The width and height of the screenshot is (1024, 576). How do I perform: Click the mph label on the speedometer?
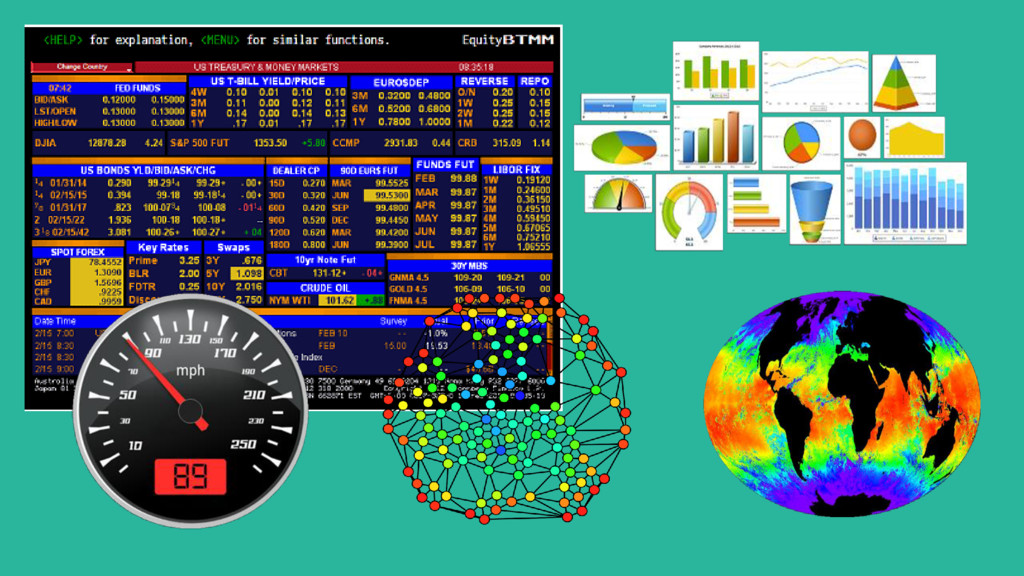[x=190, y=371]
